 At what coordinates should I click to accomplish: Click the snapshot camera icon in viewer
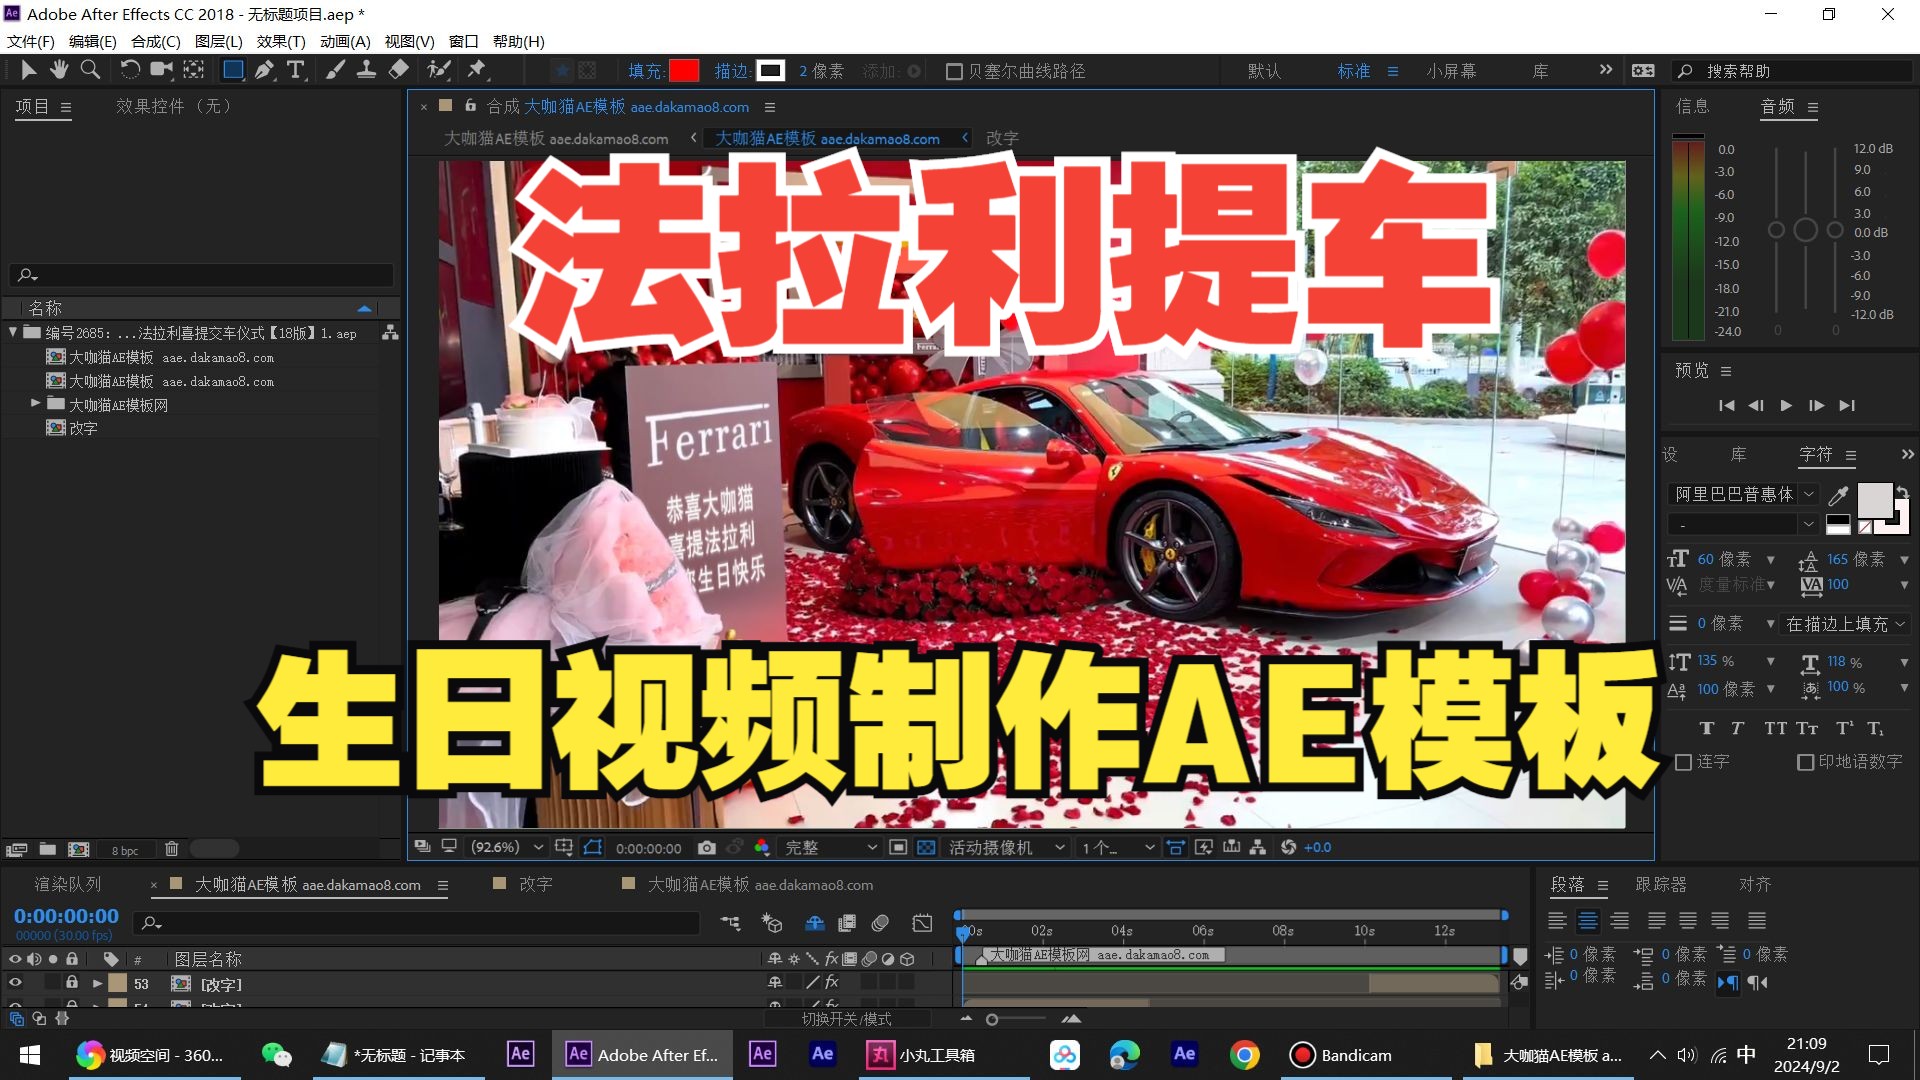tap(707, 847)
